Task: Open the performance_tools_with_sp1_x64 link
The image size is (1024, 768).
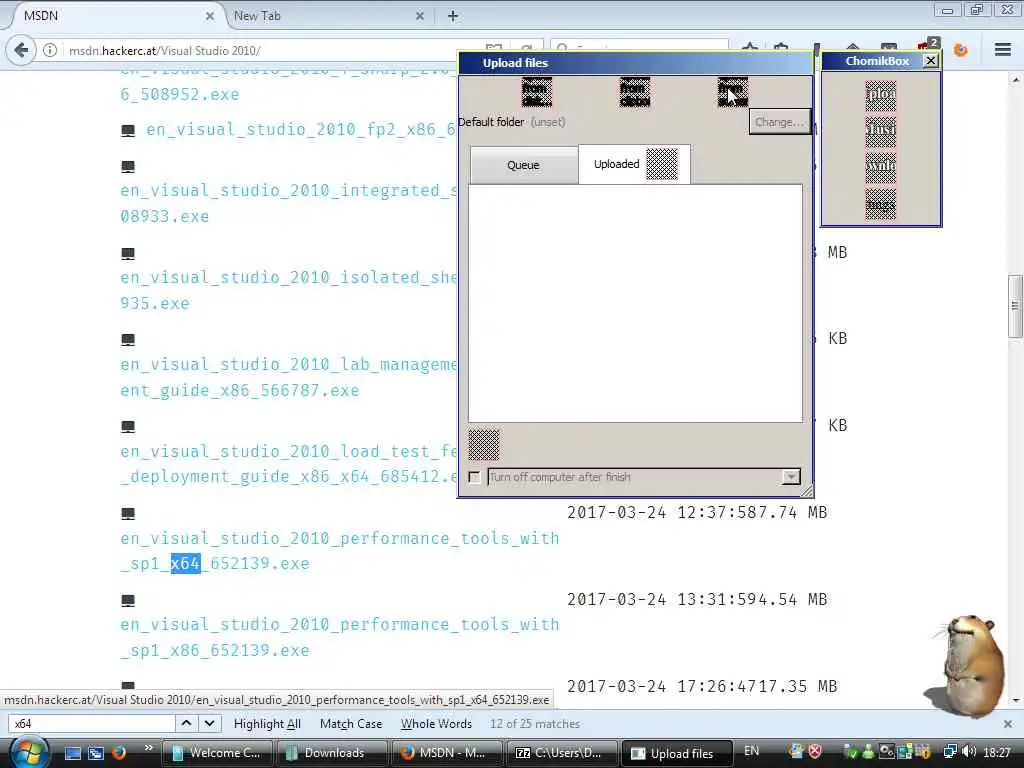Action: point(340,551)
